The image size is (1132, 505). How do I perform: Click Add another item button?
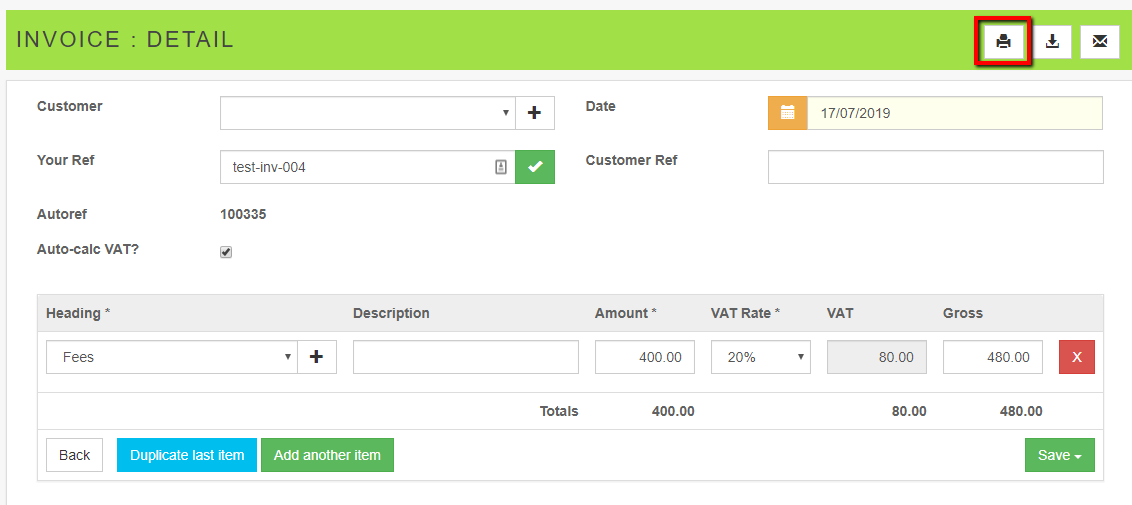tap(327, 455)
